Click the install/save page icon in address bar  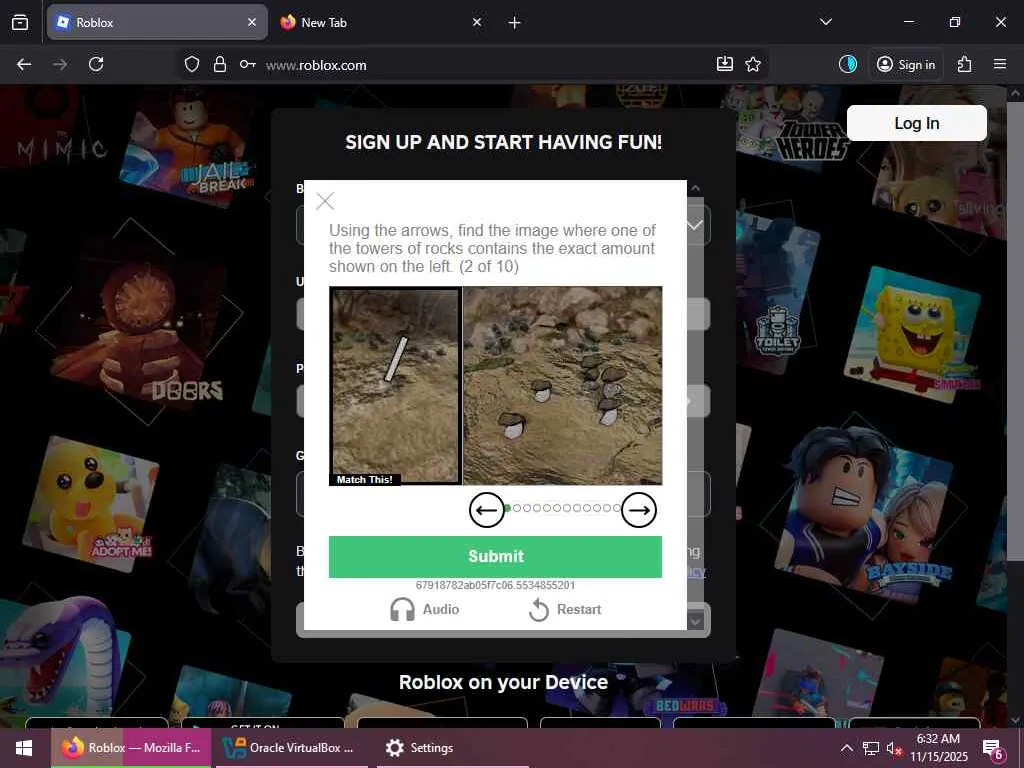click(725, 64)
